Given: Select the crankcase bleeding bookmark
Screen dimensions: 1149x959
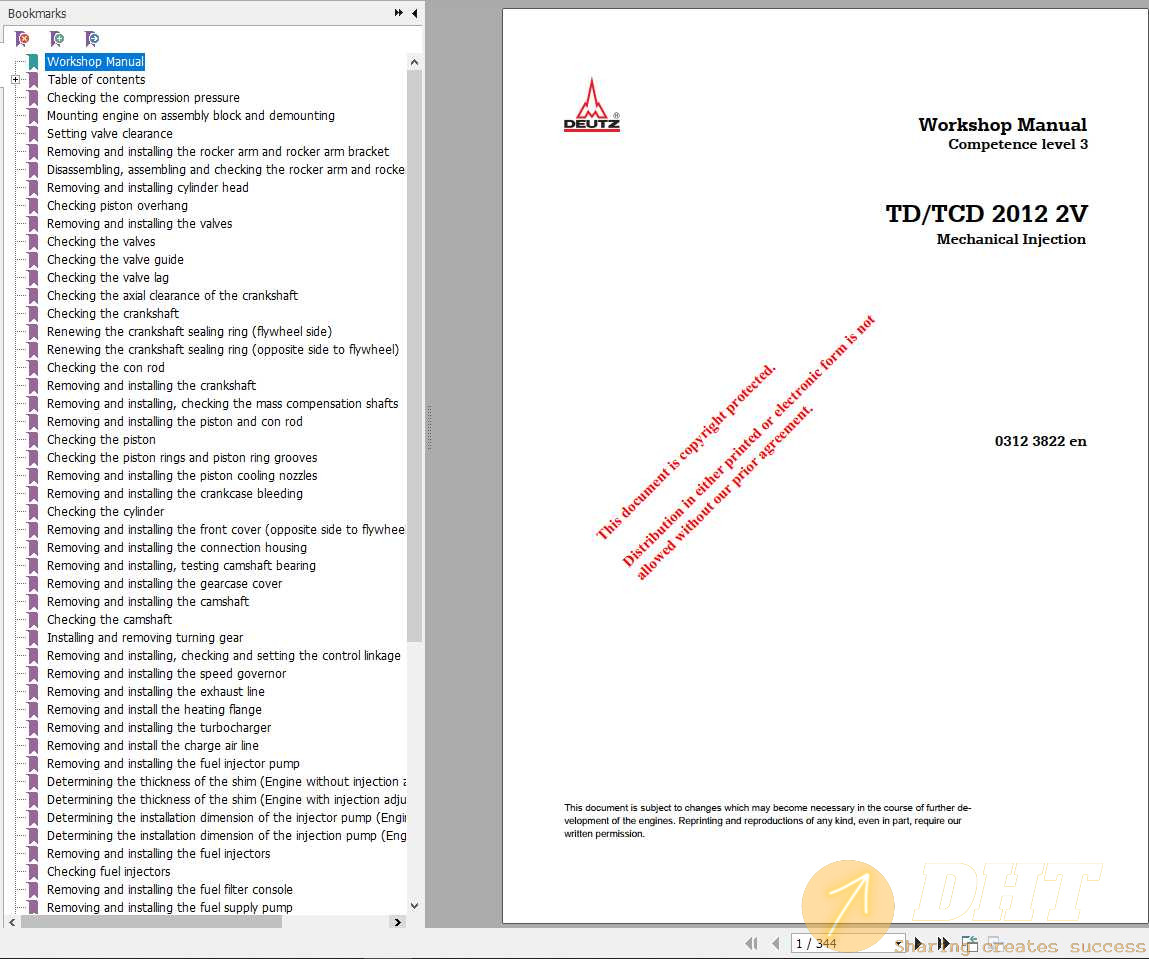Looking at the screenshot, I should pyautogui.click(x=174, y=494).
